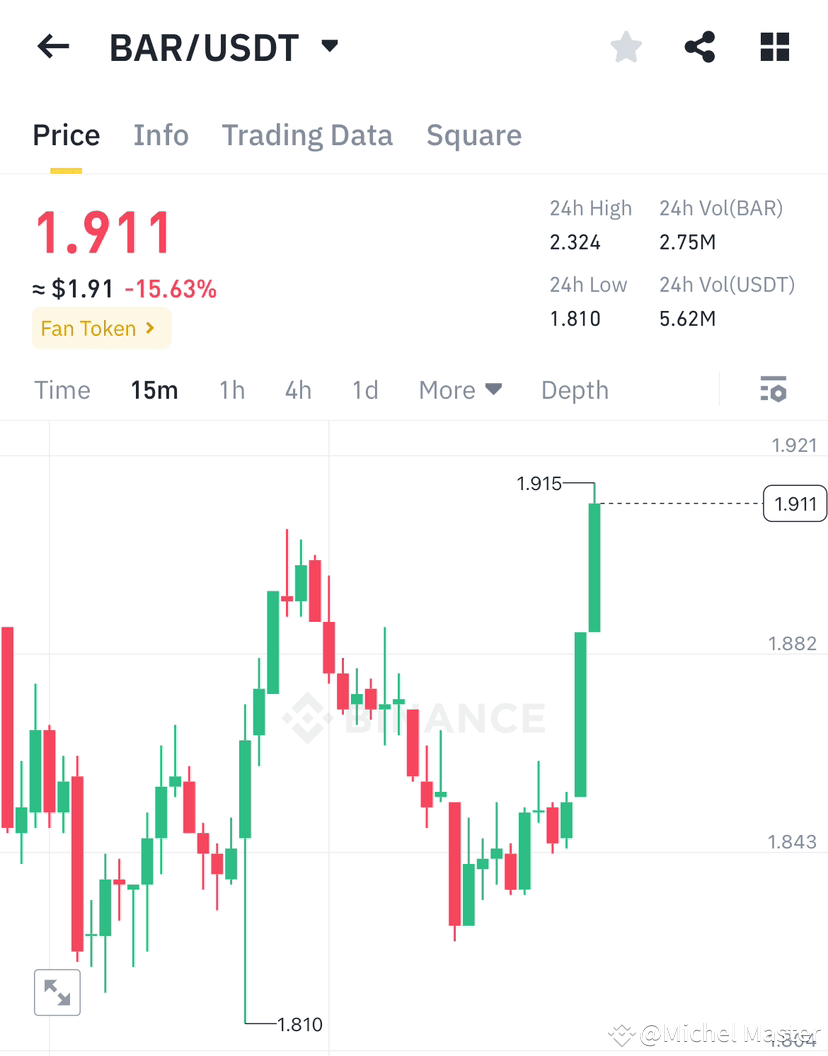Select the 4h chart interval
This screenshot has width=828, height=1056.
pos(298,390)
